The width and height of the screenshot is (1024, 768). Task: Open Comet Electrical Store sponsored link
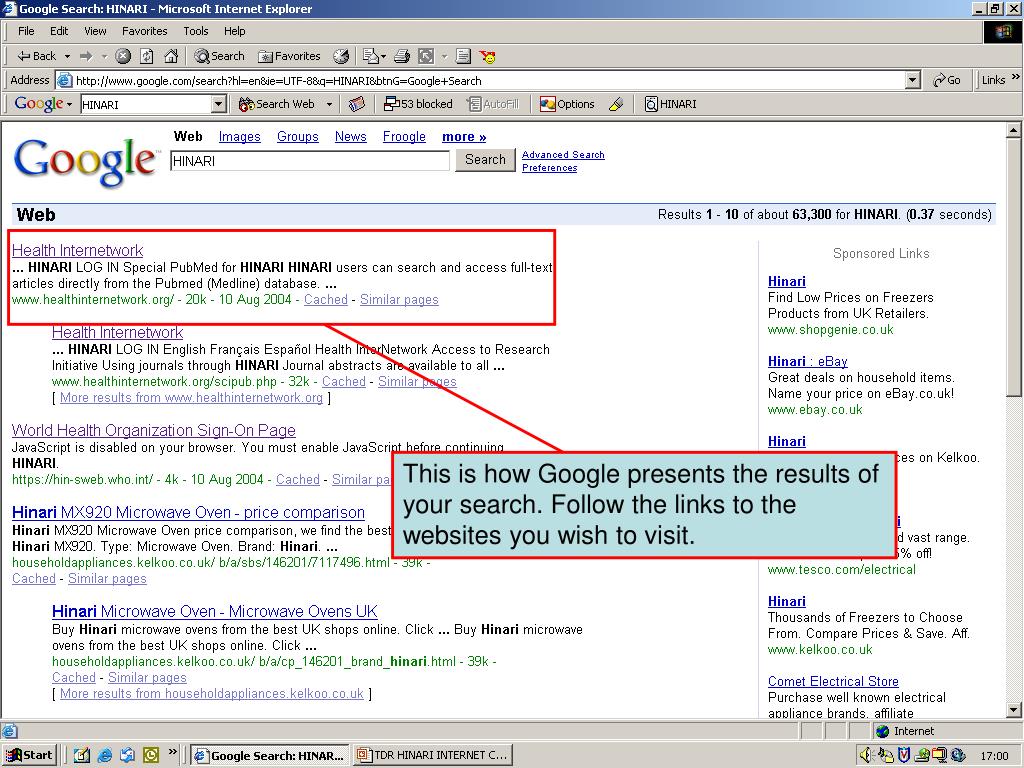coord(833,681)
